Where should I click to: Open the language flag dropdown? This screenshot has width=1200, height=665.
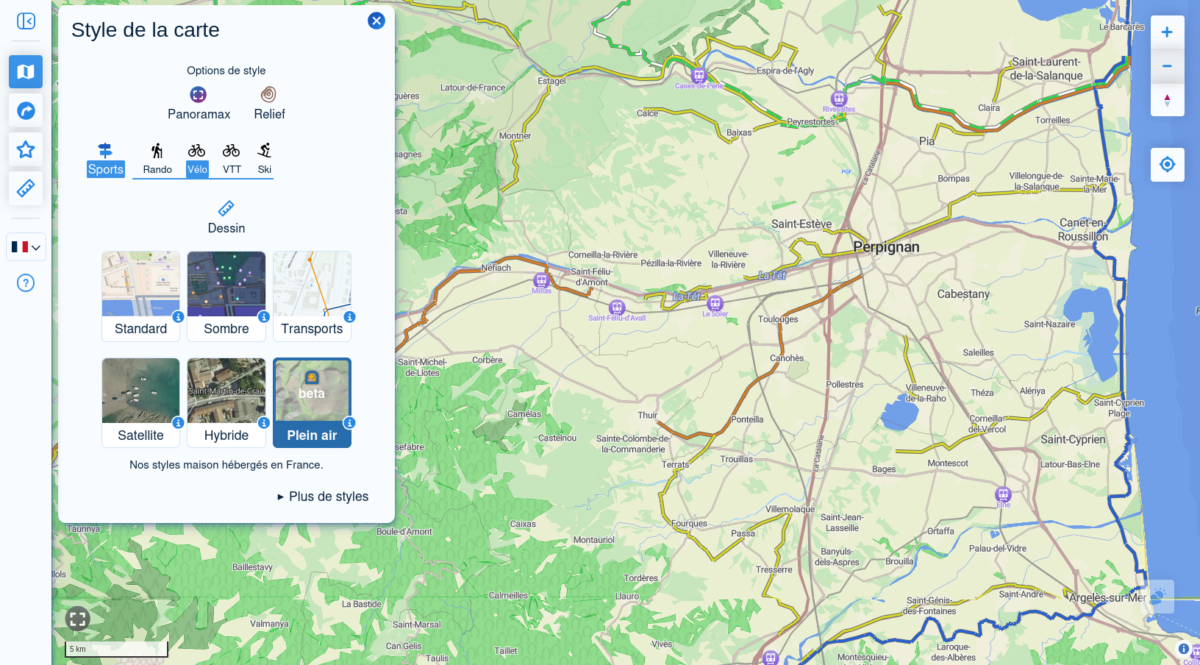26,246
